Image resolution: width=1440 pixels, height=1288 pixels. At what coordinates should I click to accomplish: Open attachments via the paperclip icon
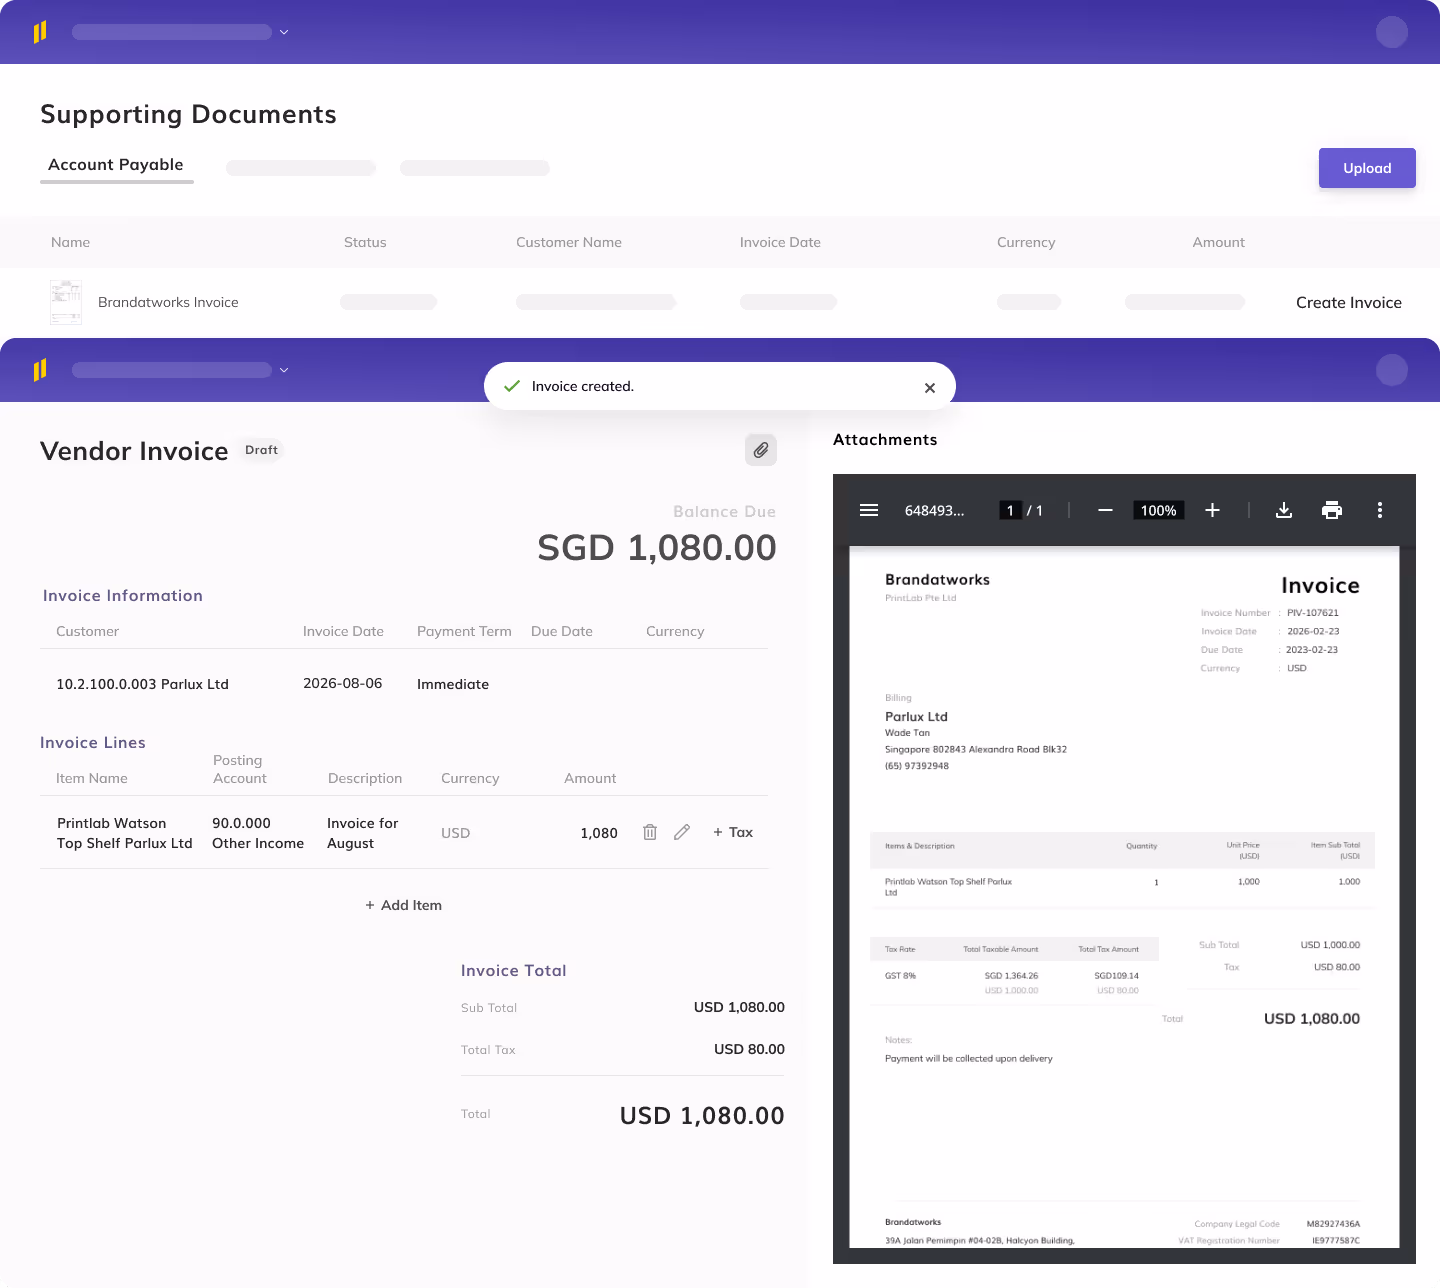tap(761, 450)
